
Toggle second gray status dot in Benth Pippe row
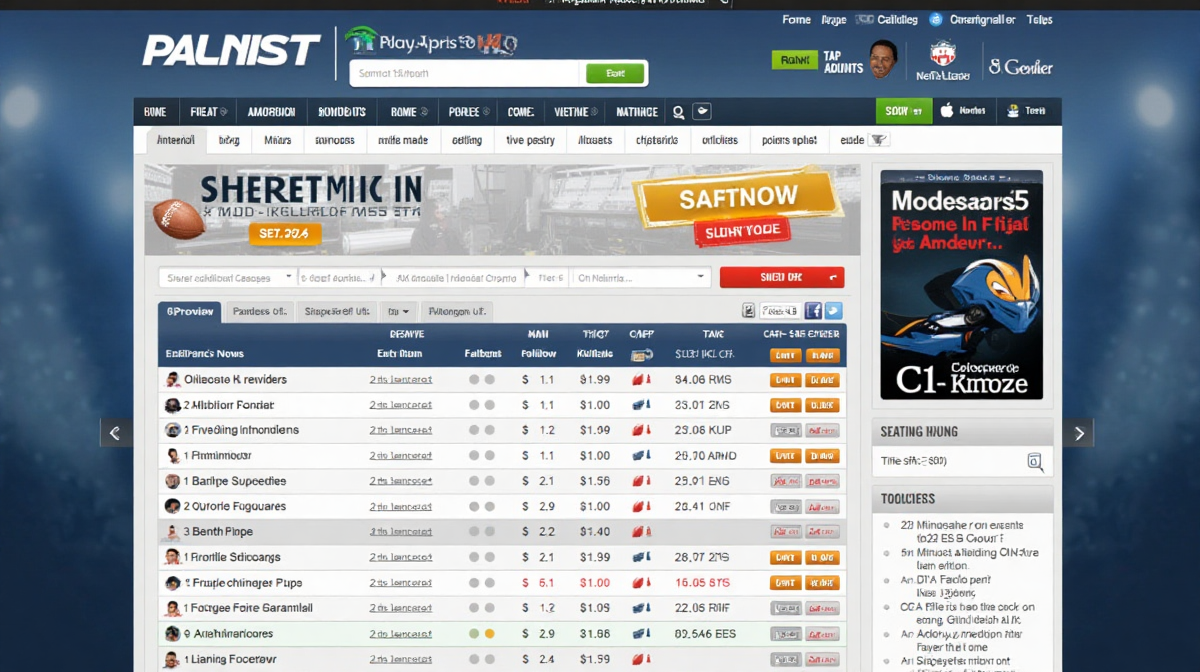(489, 532)
